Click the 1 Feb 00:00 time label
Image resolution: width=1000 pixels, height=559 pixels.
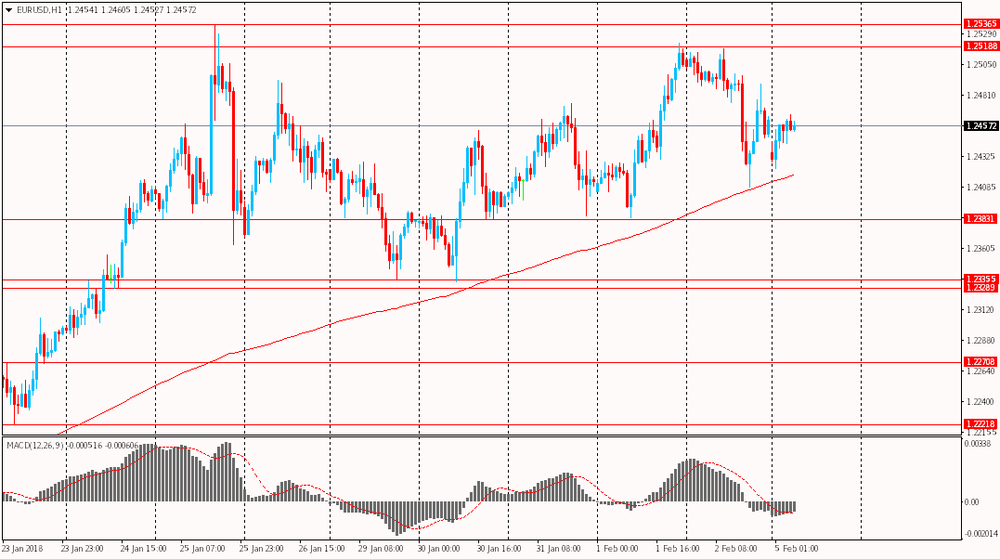[617, 548]
